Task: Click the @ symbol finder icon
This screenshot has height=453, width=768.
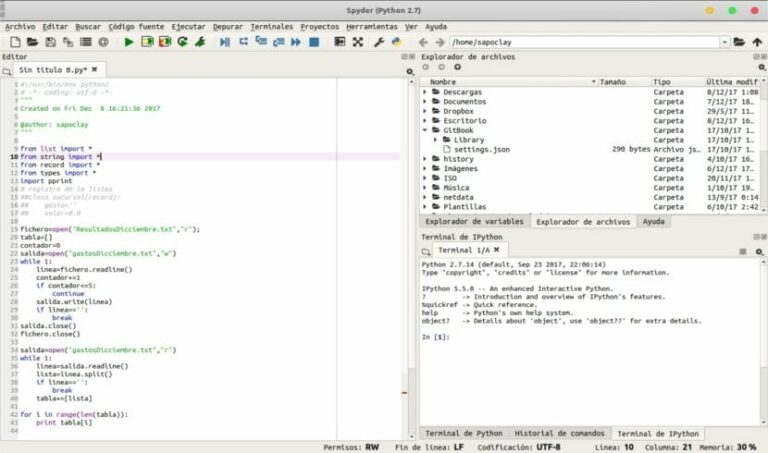Action: [x=103, y=42]
